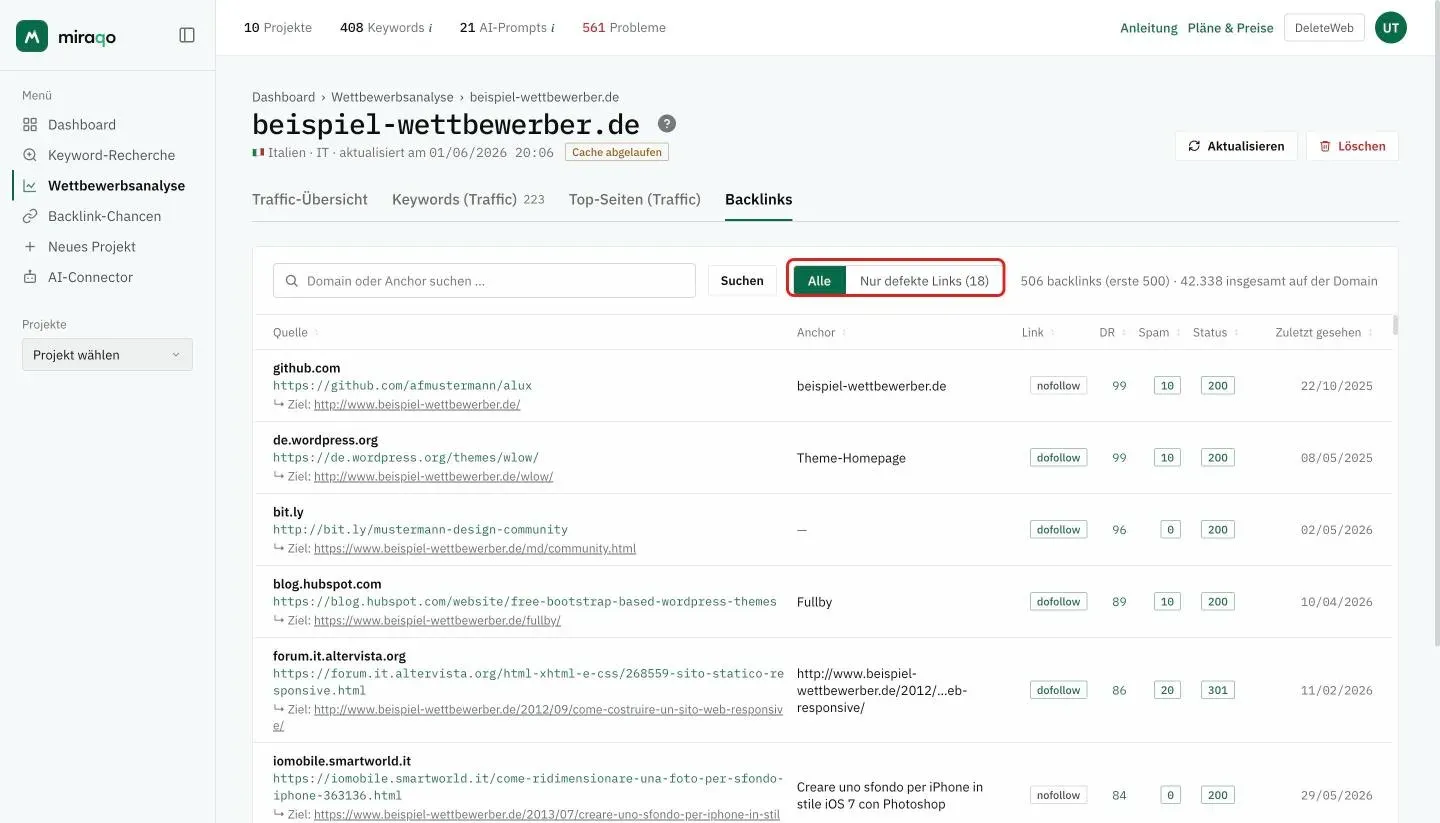Sort table by Anchor column
This screenshot has height=823, width=1440.
coord(820,333)
